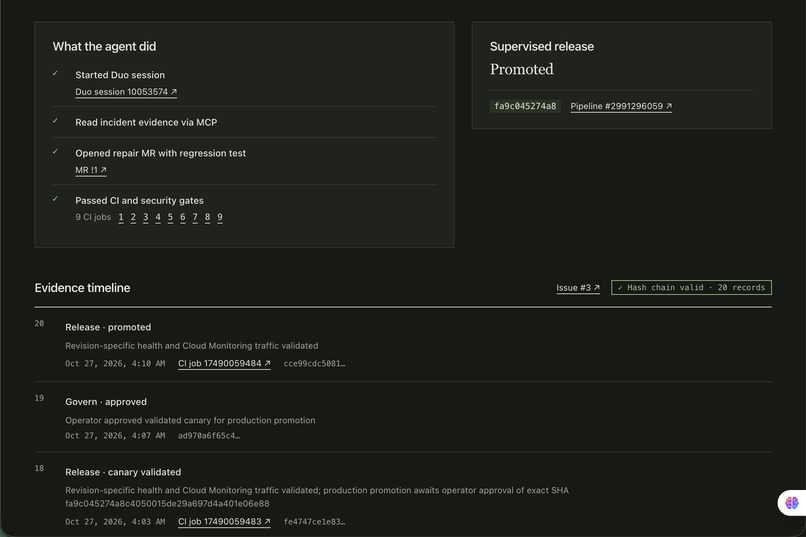
Task: Click the Evidence timeline heading
Action: pyautogui.click(x=82, y=288)
